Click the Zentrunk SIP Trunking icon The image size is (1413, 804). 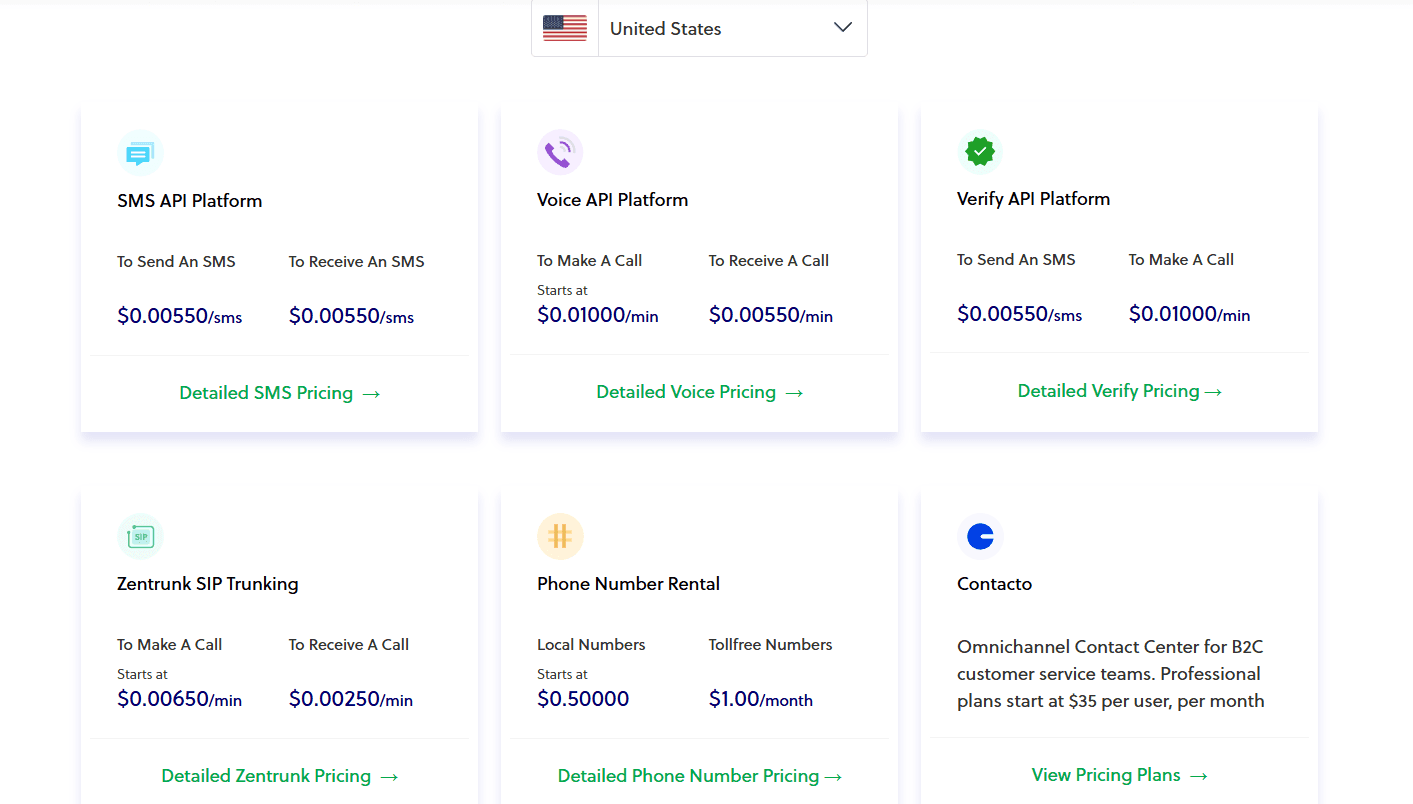[140, 537]
